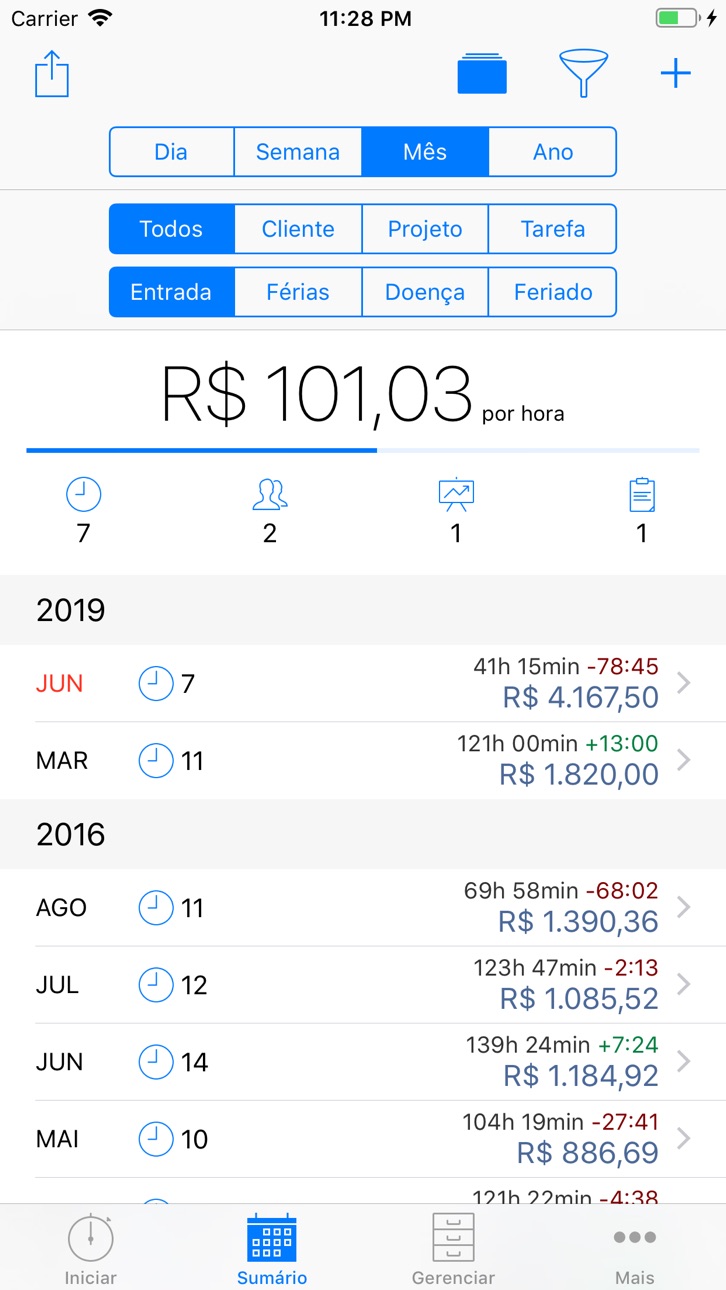Tap the 2019 section header
This screenshot has height=1290, width=726.
coord(363,610)
